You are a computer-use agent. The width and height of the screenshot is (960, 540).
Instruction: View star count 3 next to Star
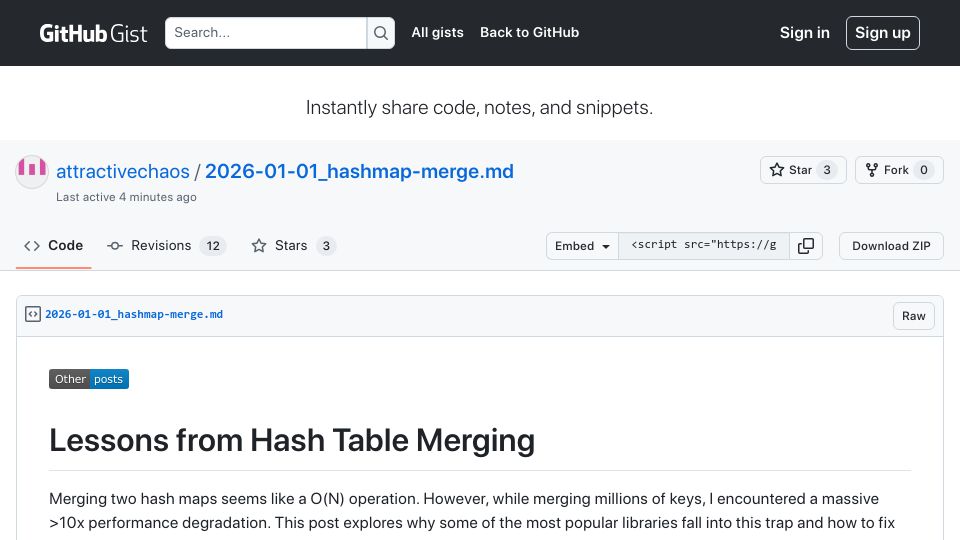(827, 170)
